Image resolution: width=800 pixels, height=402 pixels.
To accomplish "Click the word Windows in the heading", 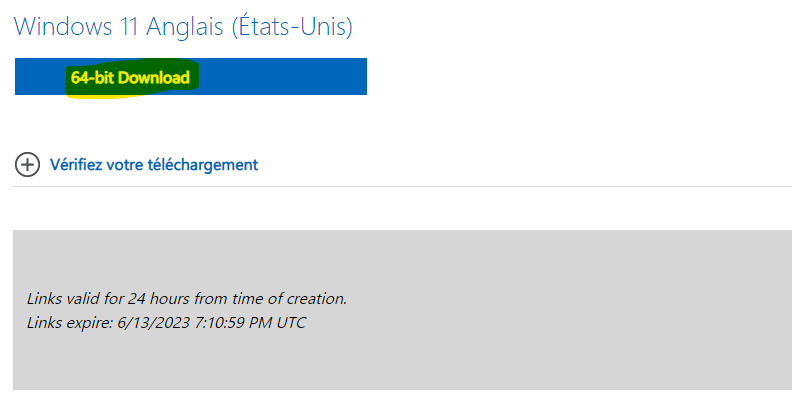I will click(x=63, y=27).
